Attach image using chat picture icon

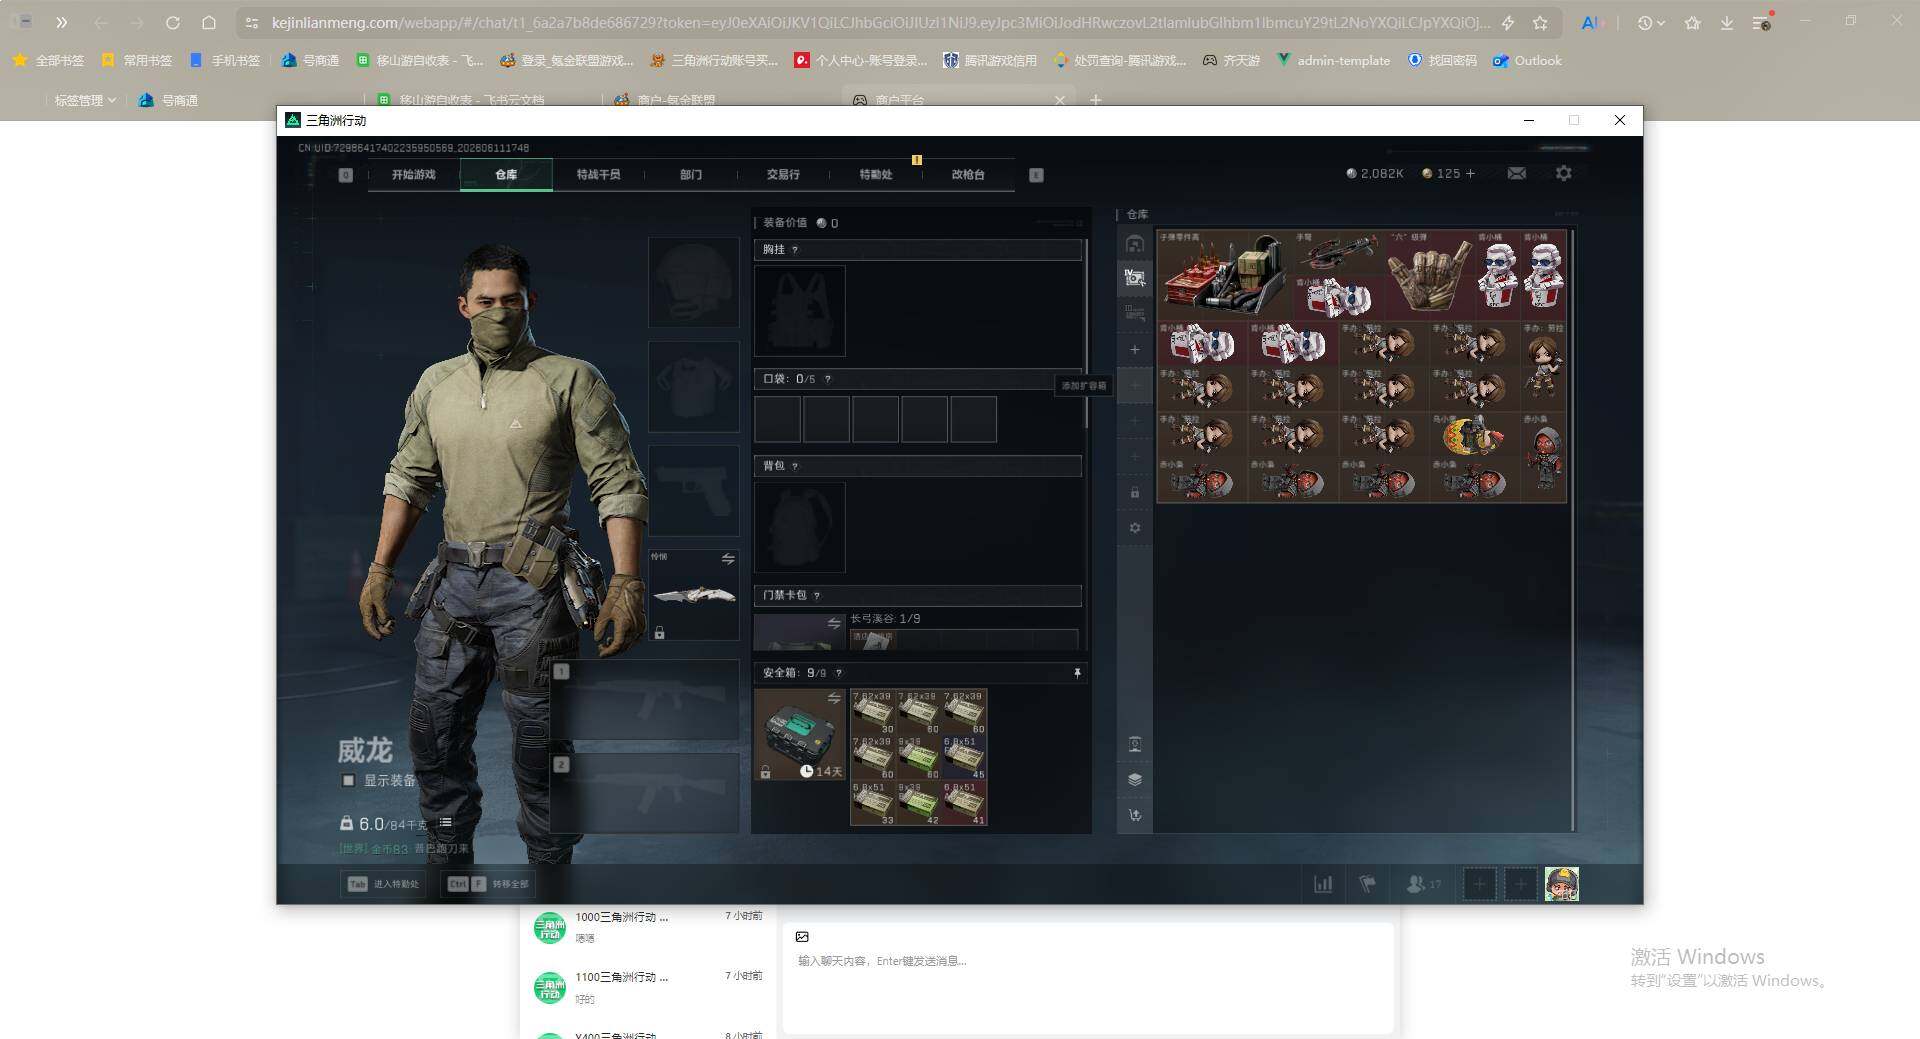[x=802, y=937]
